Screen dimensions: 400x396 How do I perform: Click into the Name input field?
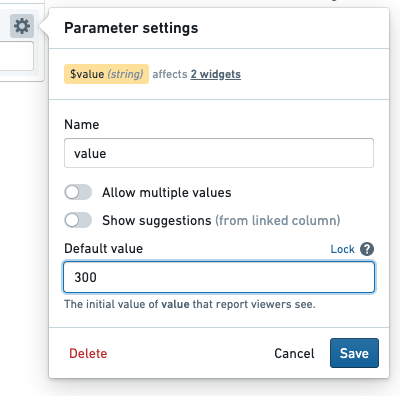click(219, 153)
